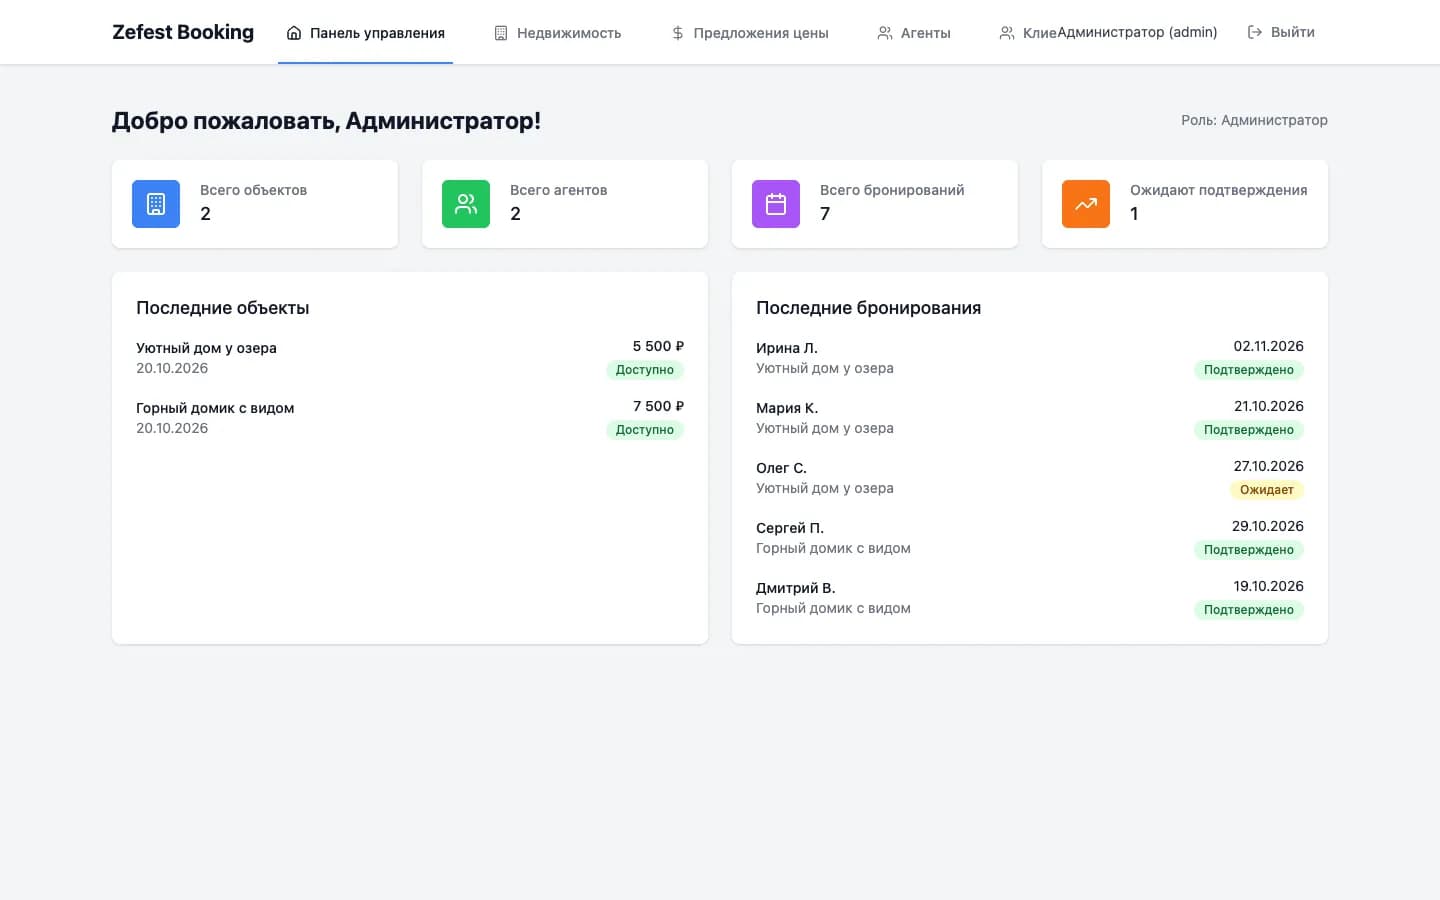
Task: Click the 5 500 ₽ price
Action: (658, 346)
